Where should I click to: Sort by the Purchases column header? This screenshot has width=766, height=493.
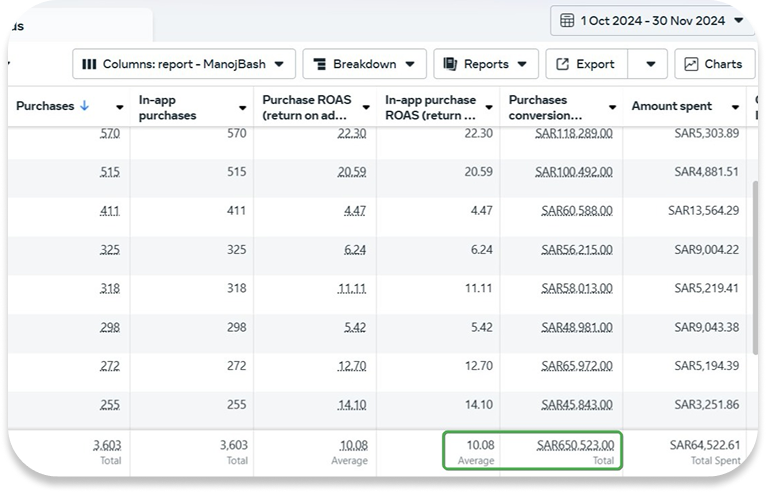(x=45, y=106)
